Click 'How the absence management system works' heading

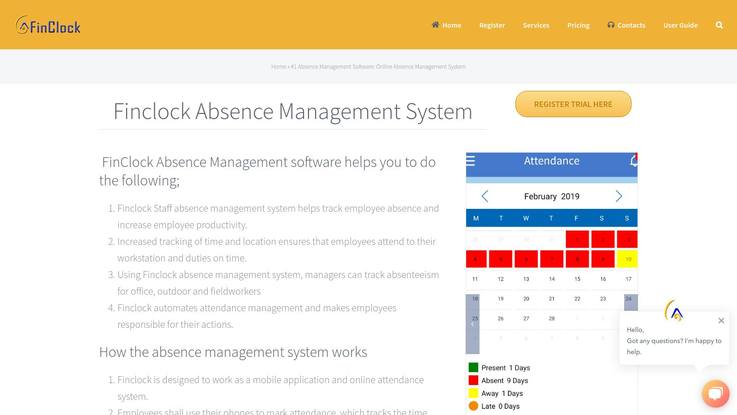coord(233,352)
